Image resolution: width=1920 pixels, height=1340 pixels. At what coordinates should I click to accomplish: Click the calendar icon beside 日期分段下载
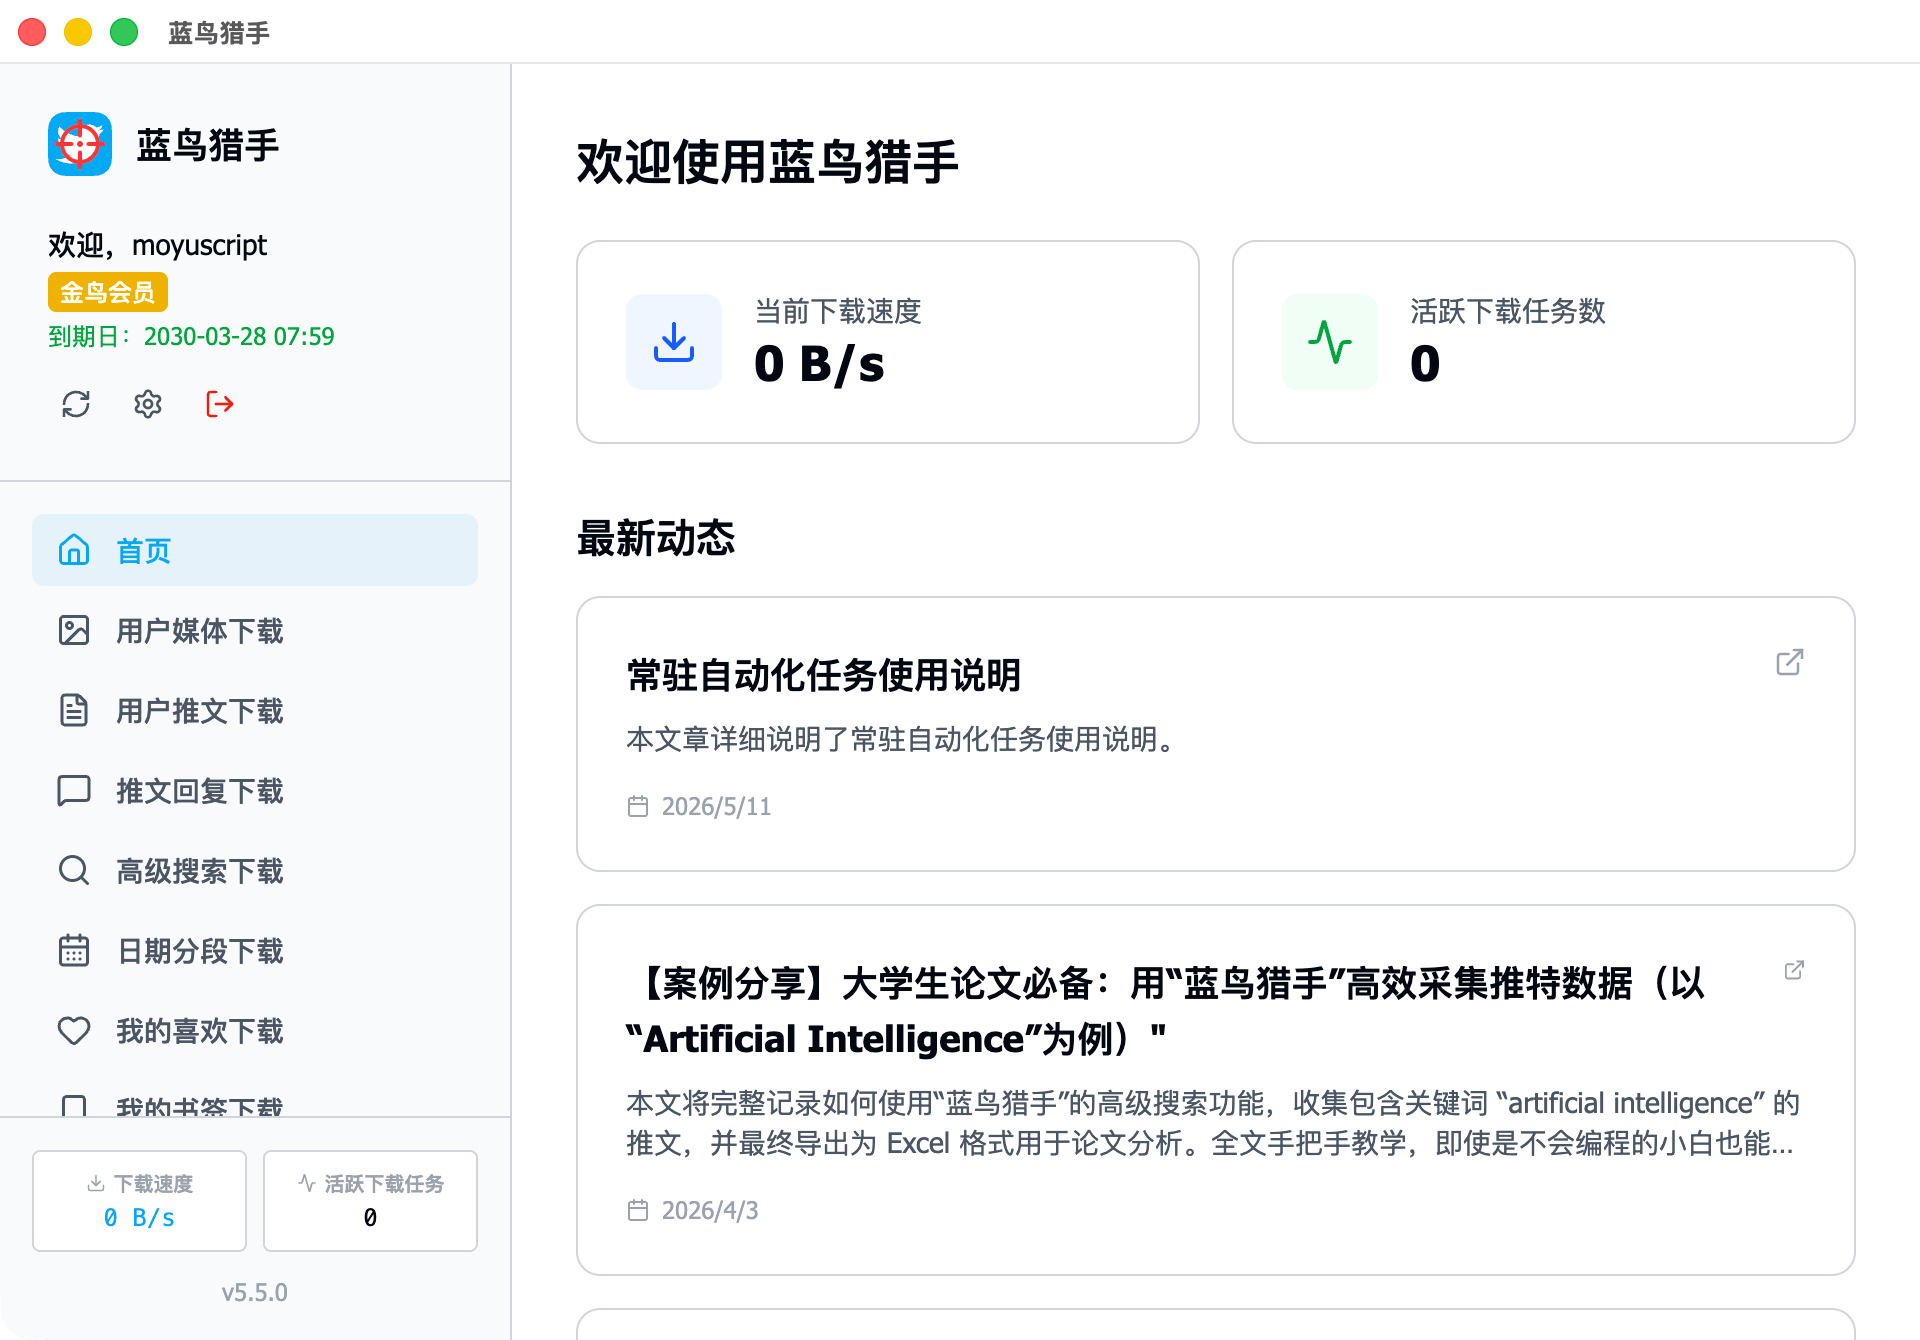point(74,950)
